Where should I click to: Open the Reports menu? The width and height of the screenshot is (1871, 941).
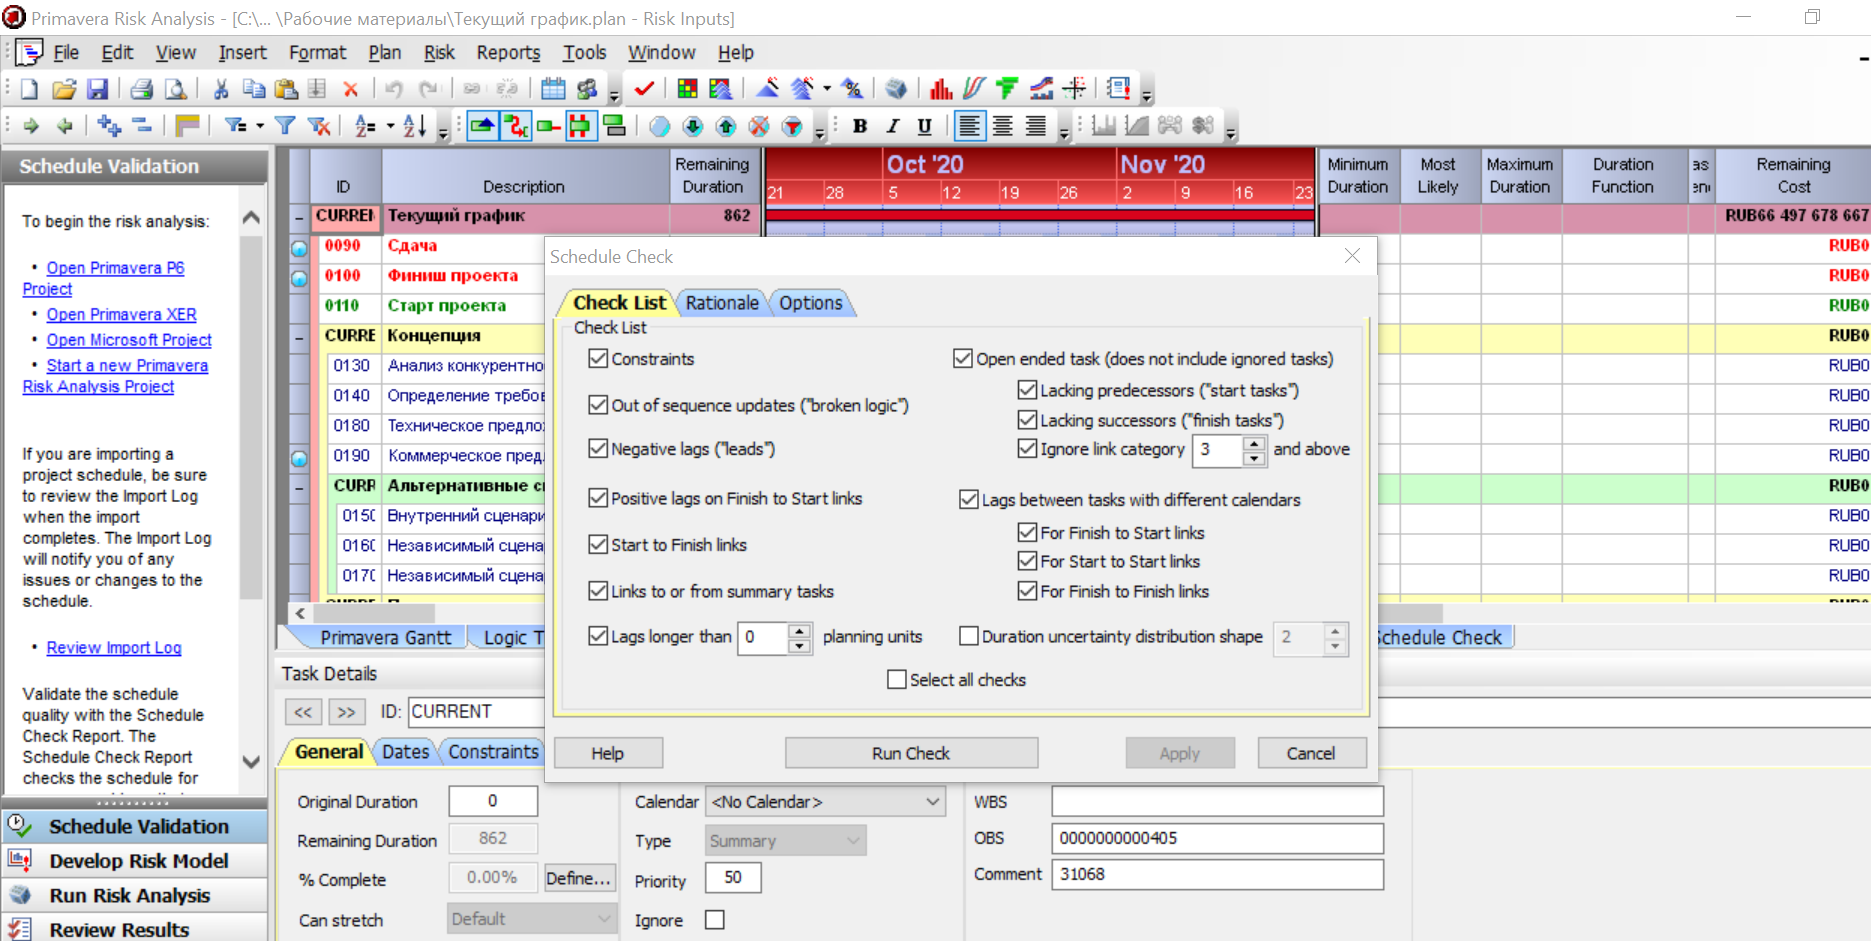pyautogui.click(x=508, y=53)
